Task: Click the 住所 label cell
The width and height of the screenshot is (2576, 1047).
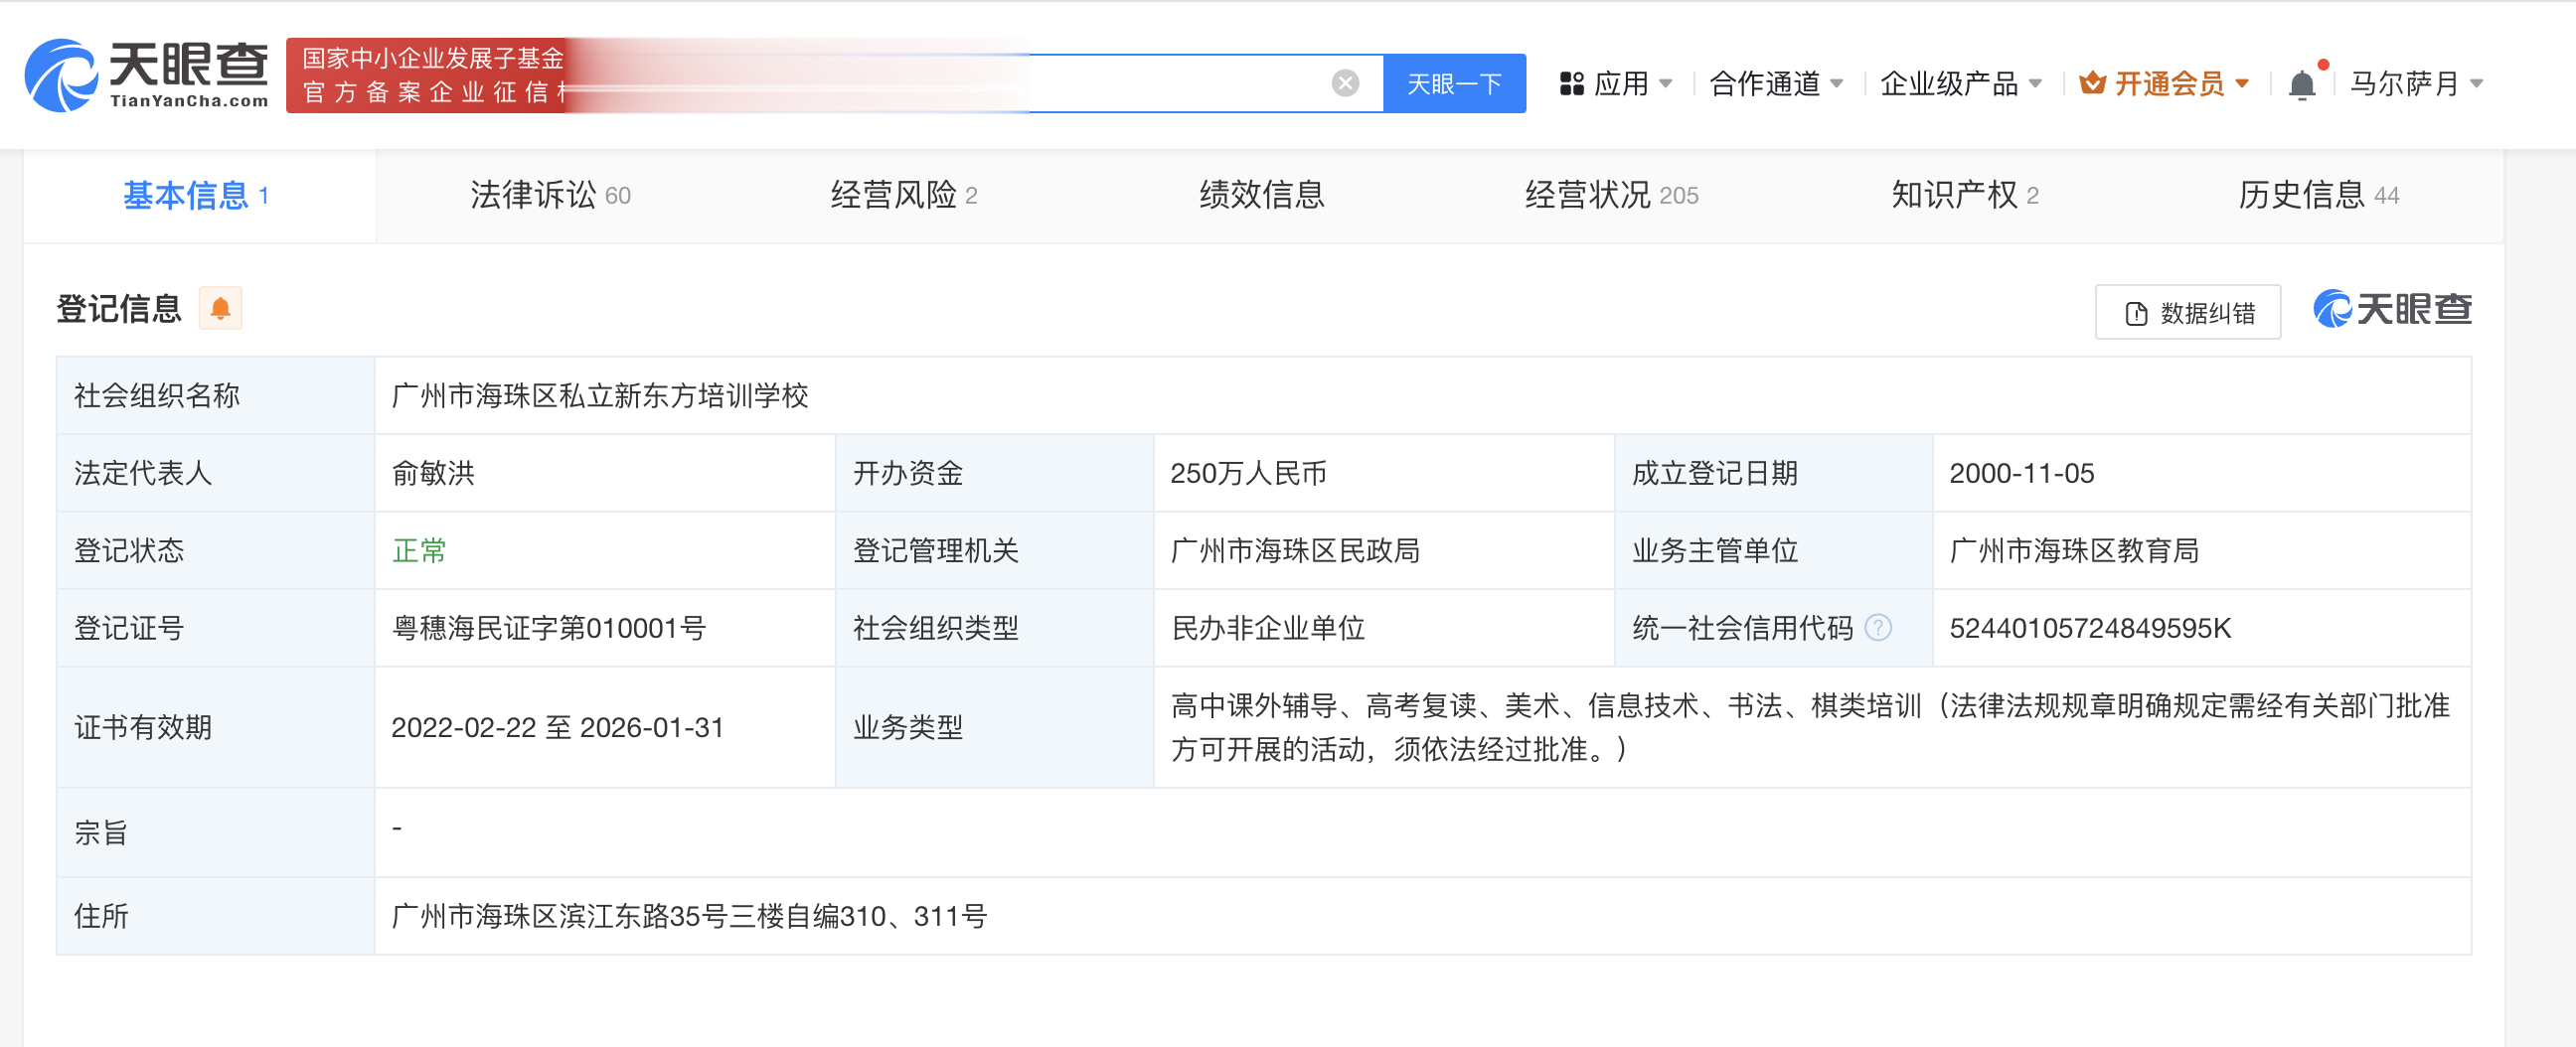Action: 215,916
